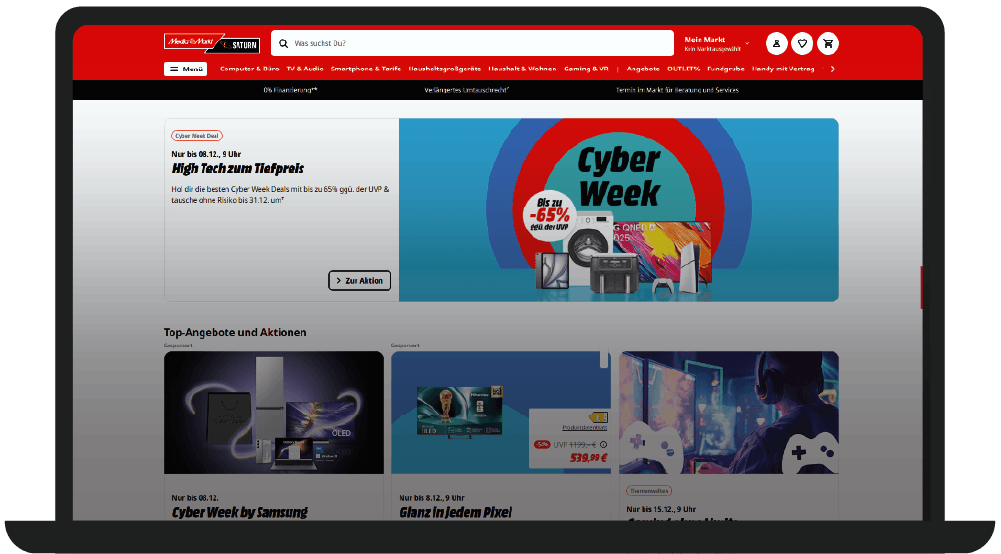1001x554 pixels.
Task: Open the gaming themed card image
Action: pos(728,412)
